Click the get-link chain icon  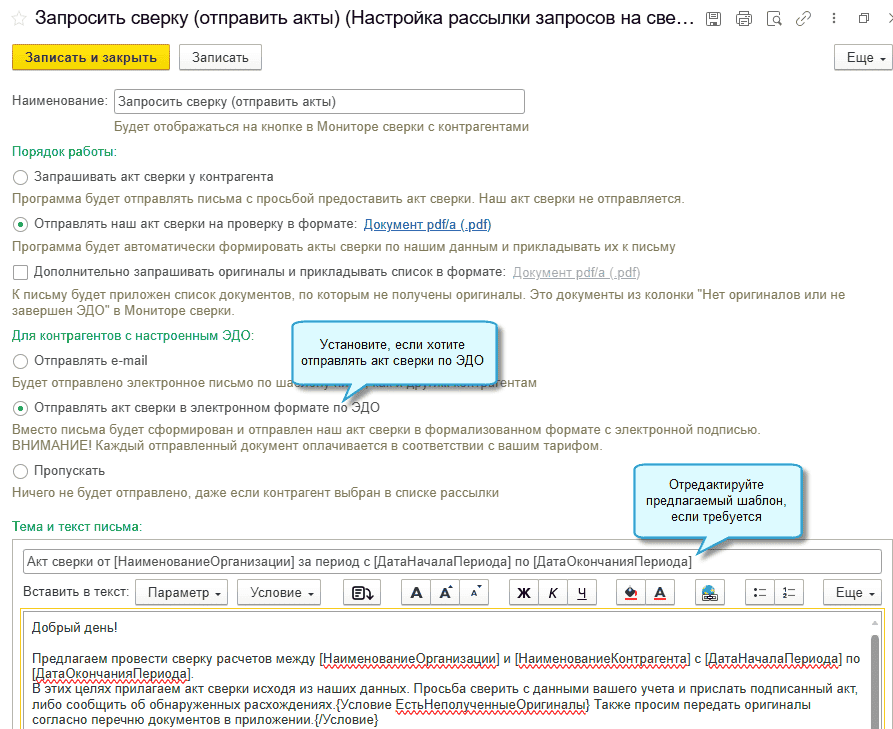click(803, 19)
